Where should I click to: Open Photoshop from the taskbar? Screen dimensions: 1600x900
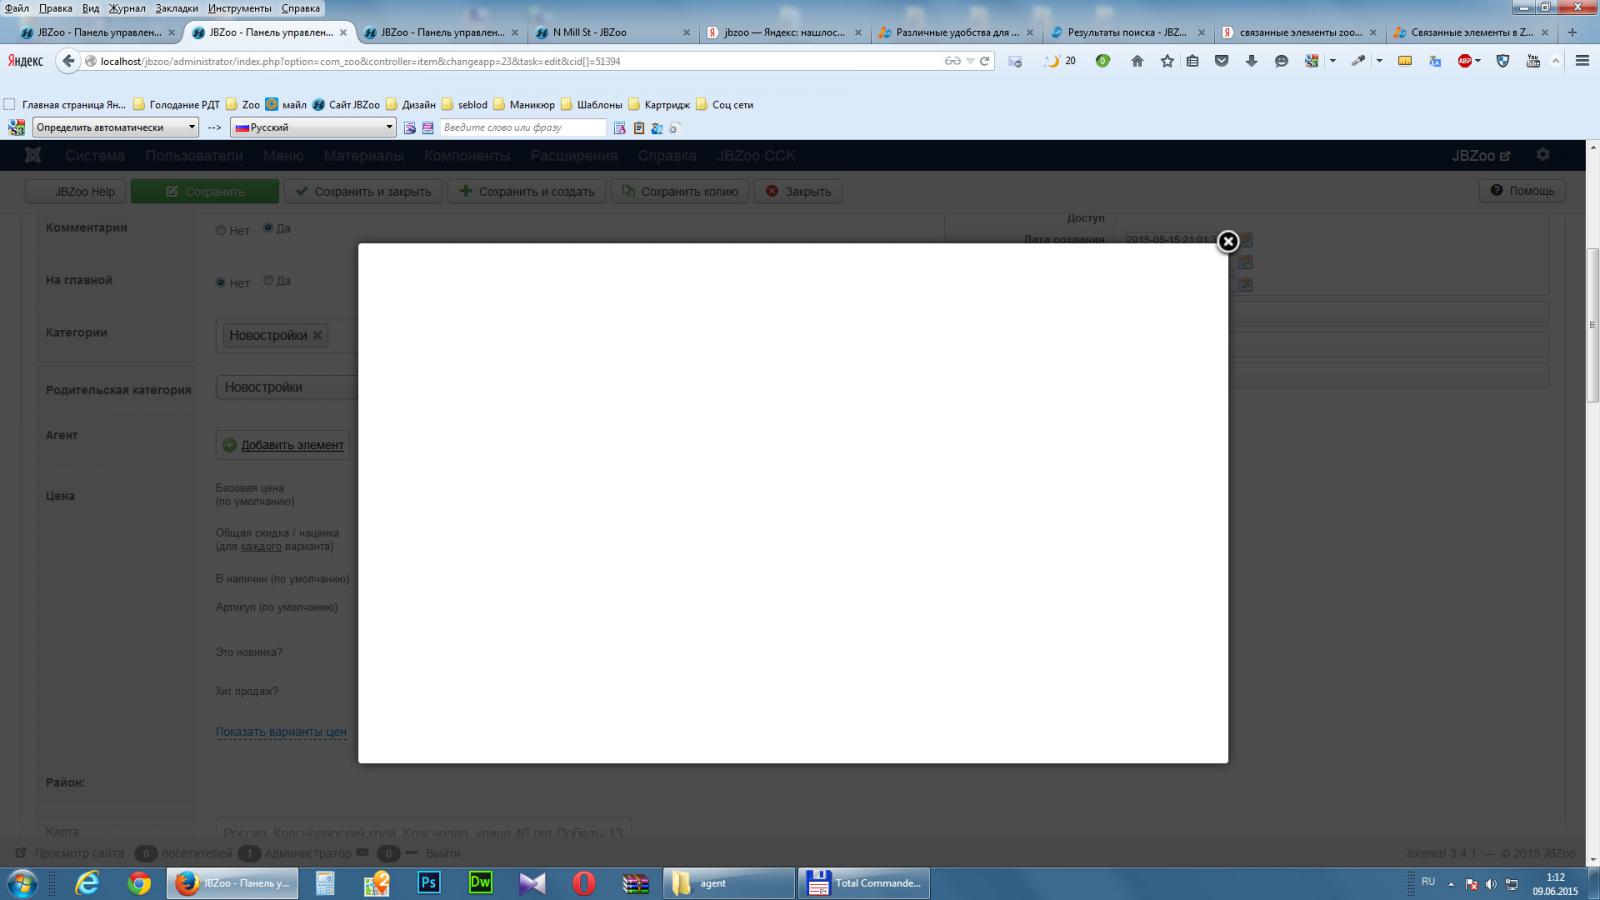pyautogui.click(x=429, y=883)
